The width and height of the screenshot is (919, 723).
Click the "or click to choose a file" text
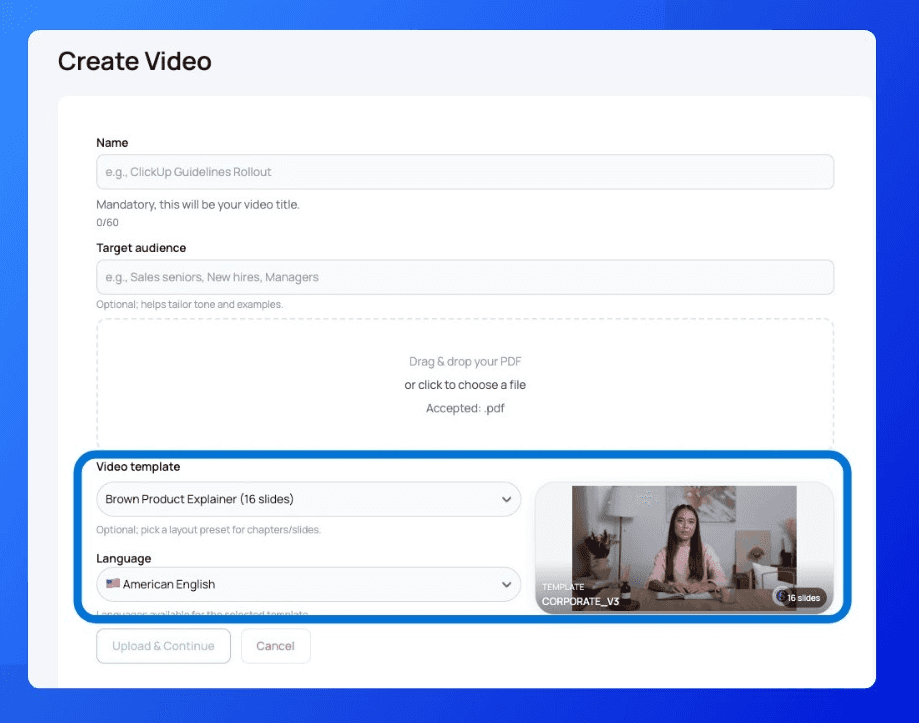pos(465,385)
